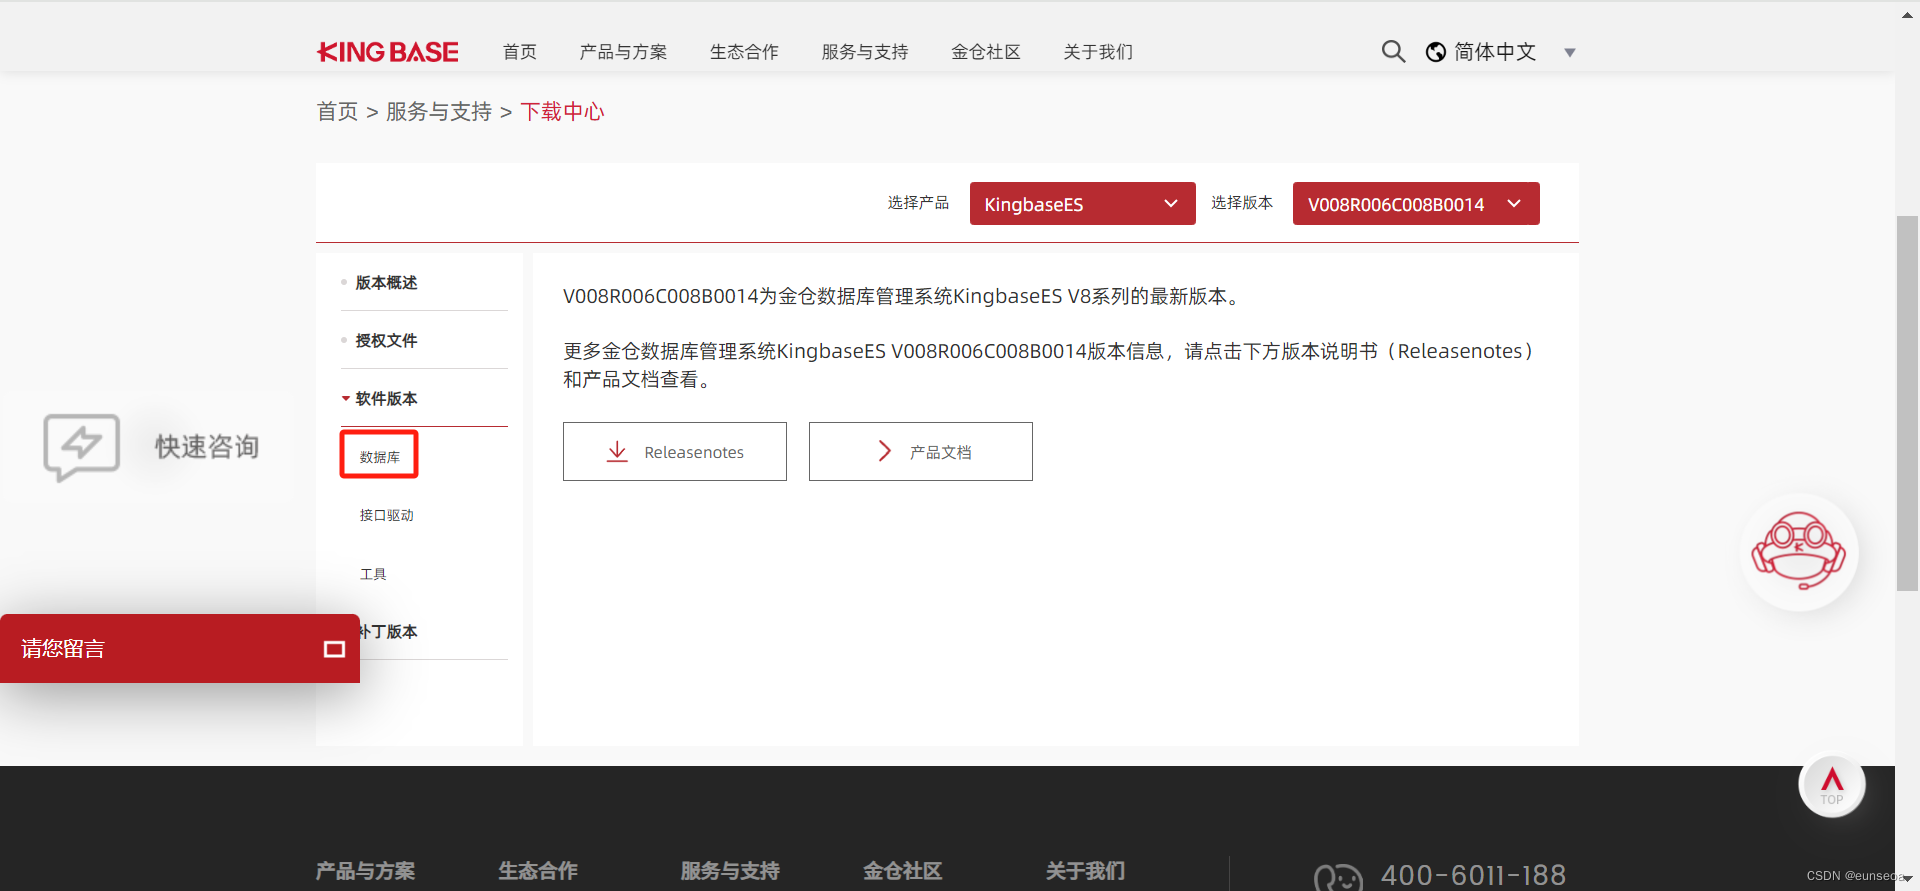The width and height of the screenshot is (1920, 891).
Task: Select 授权文件 in the sidebar
Action: (x=386, y=341)
